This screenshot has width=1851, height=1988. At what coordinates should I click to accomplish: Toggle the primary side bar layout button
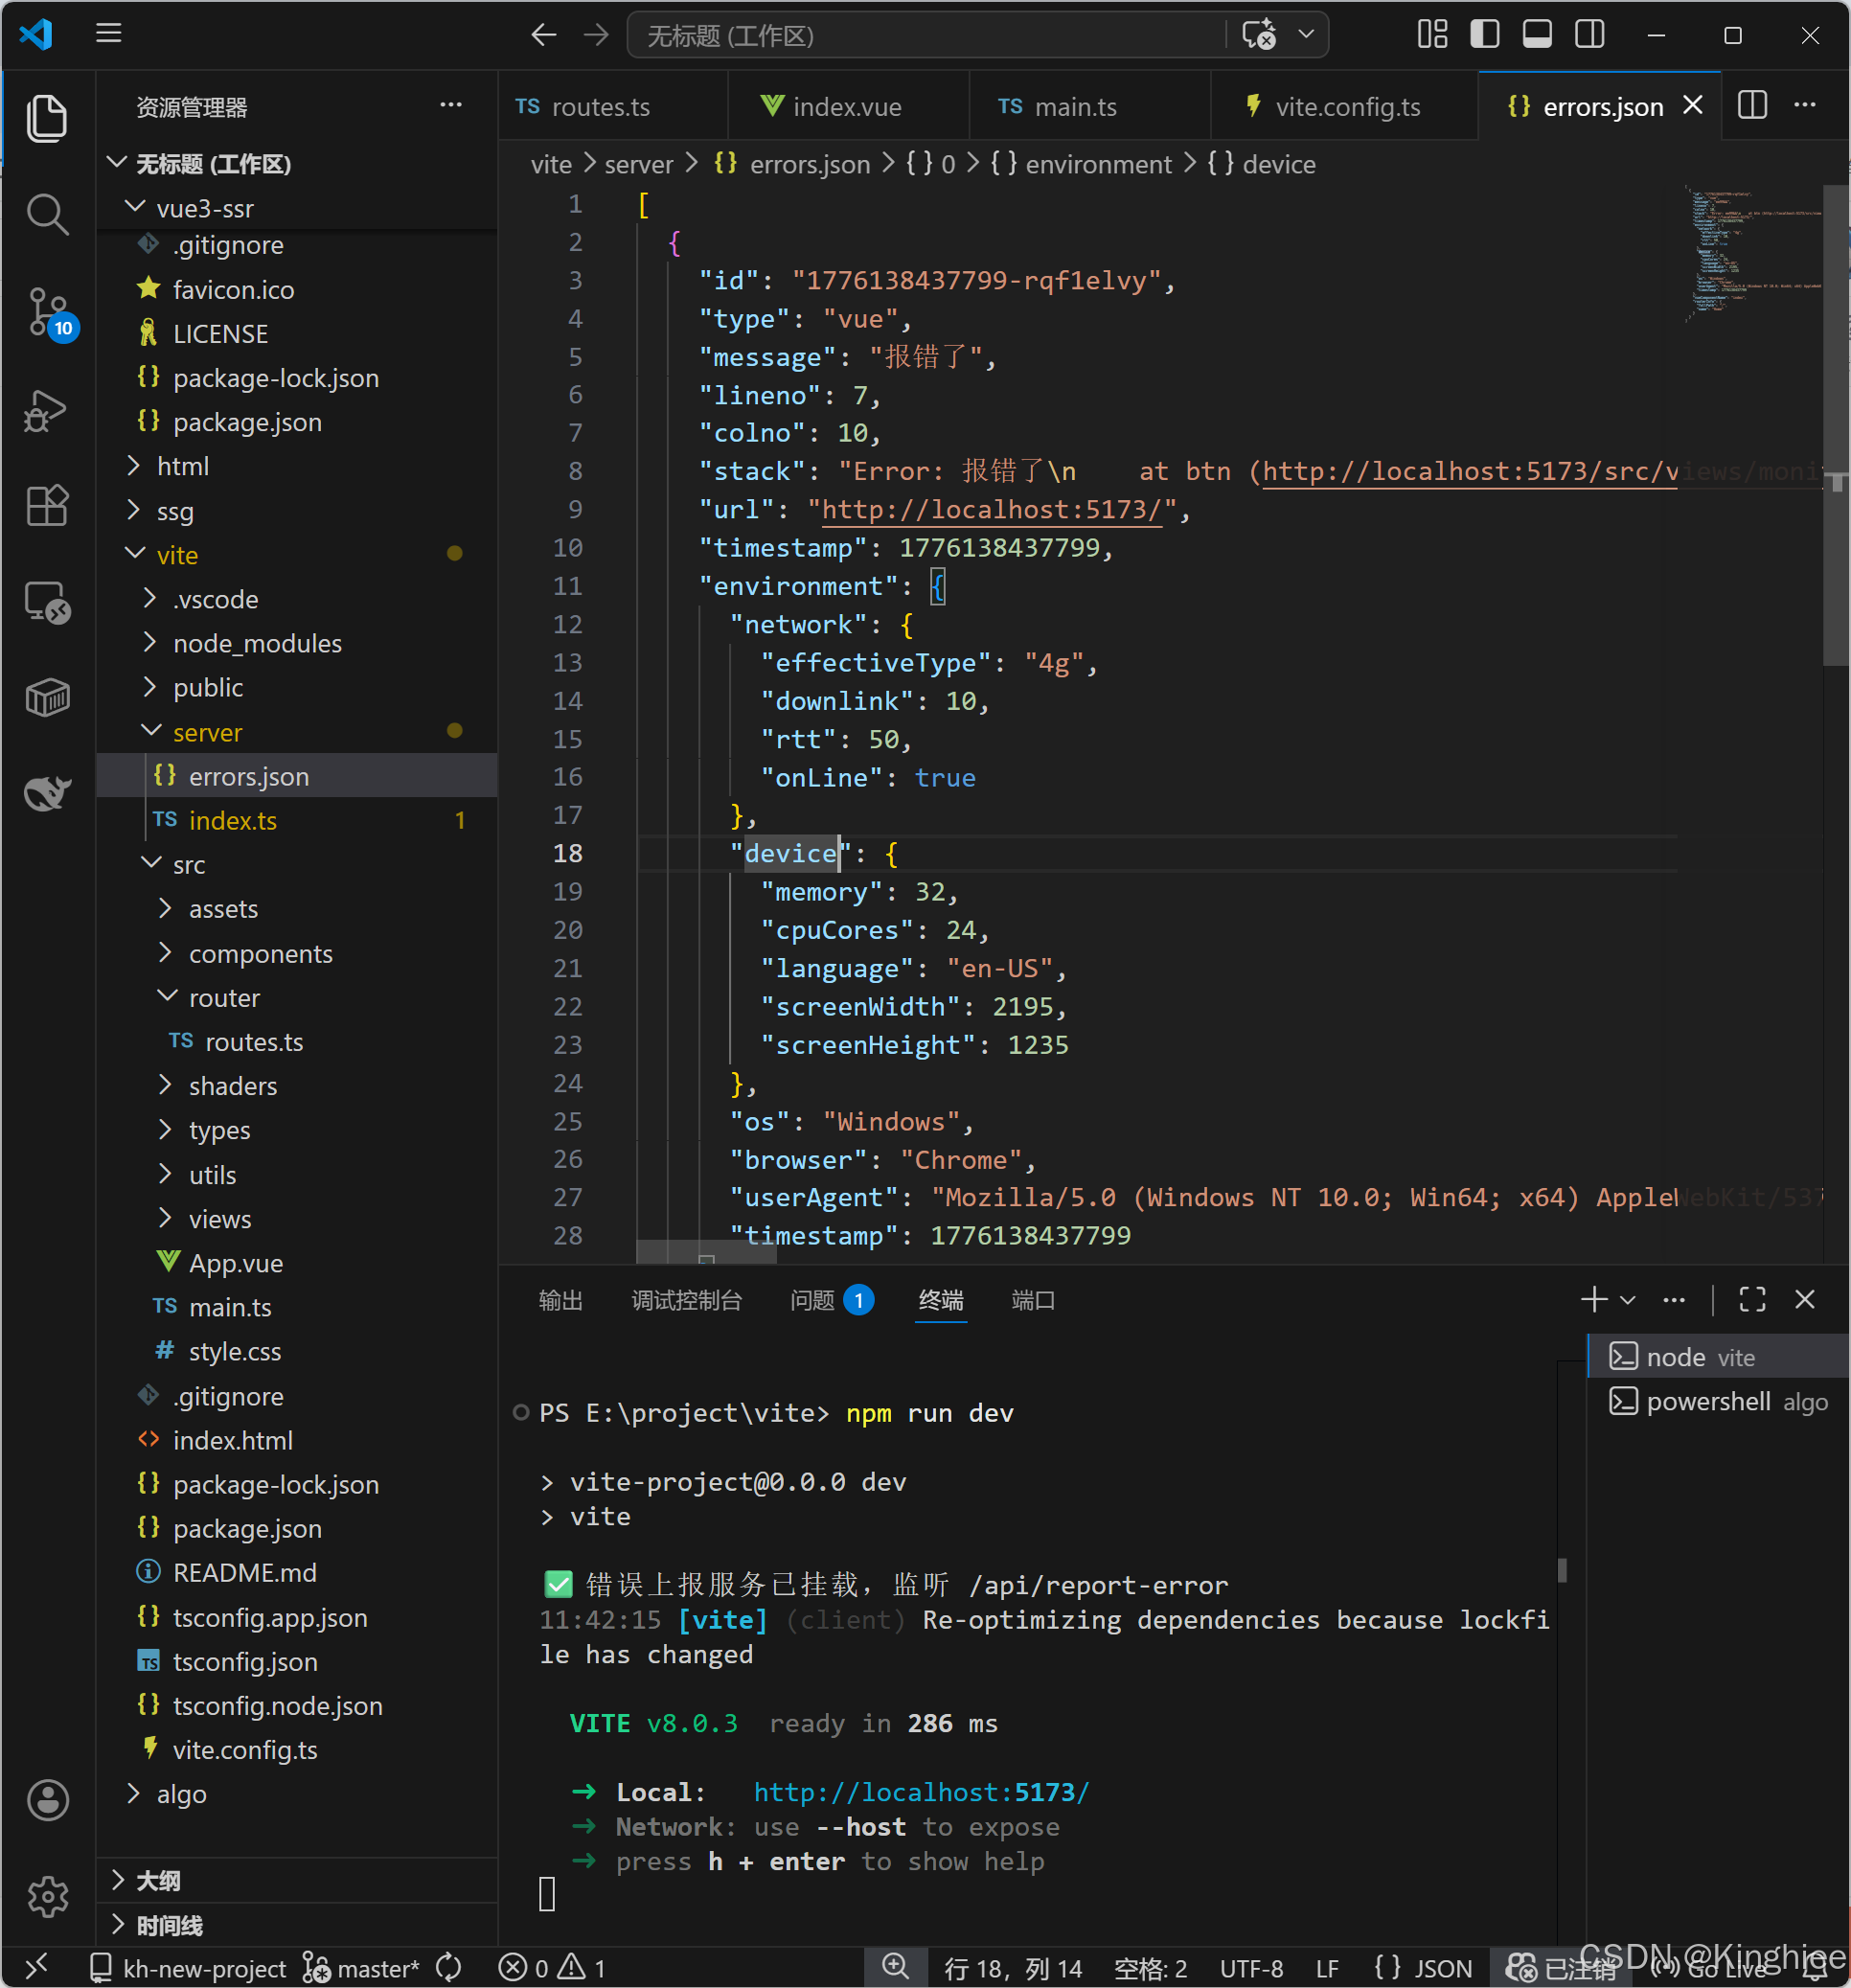coord(1484,35)
